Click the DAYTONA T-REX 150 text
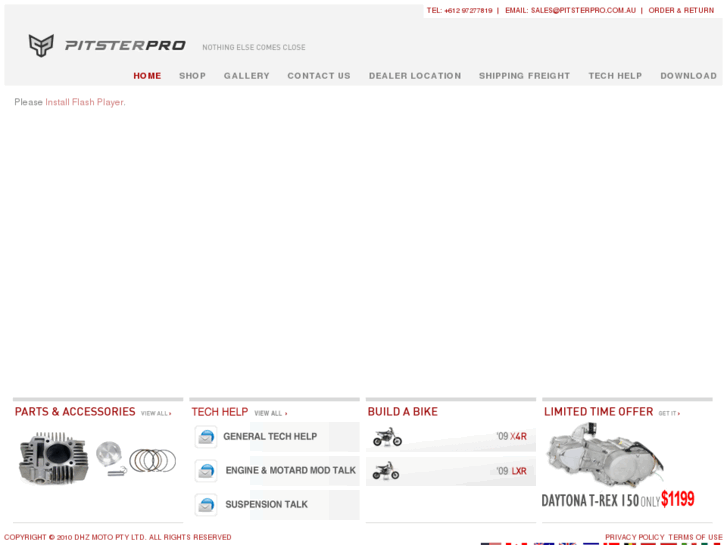This screenshot has height=545, width=727. pos(590,500)
